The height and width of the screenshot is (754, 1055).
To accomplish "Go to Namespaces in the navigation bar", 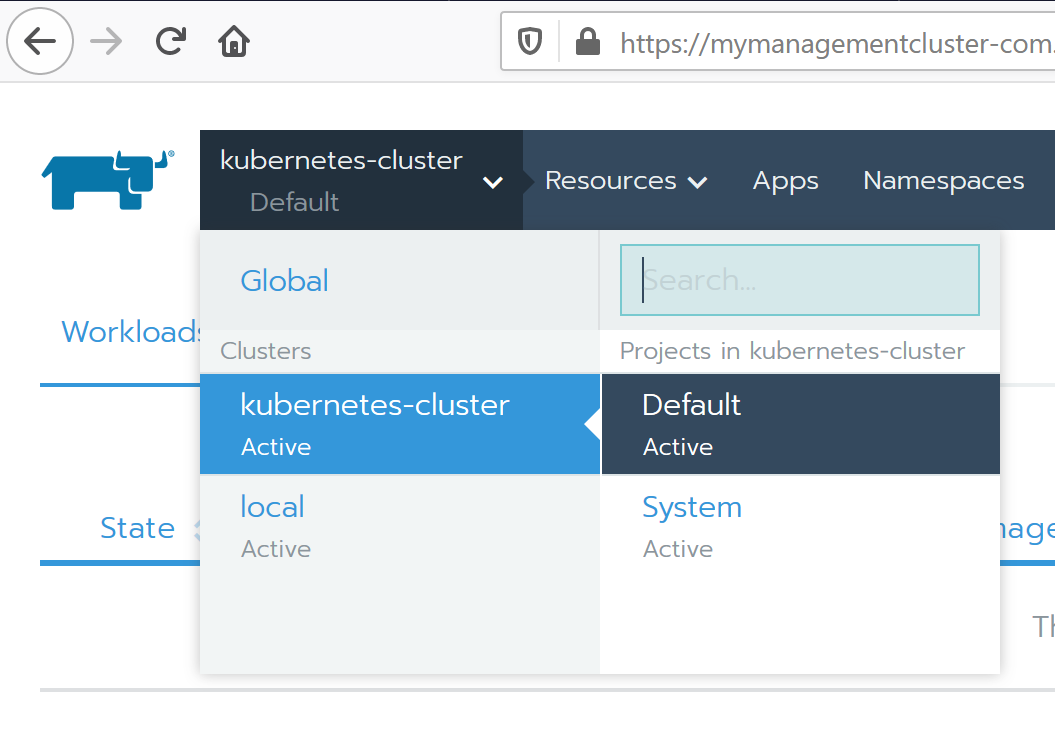I will [943, 181].
